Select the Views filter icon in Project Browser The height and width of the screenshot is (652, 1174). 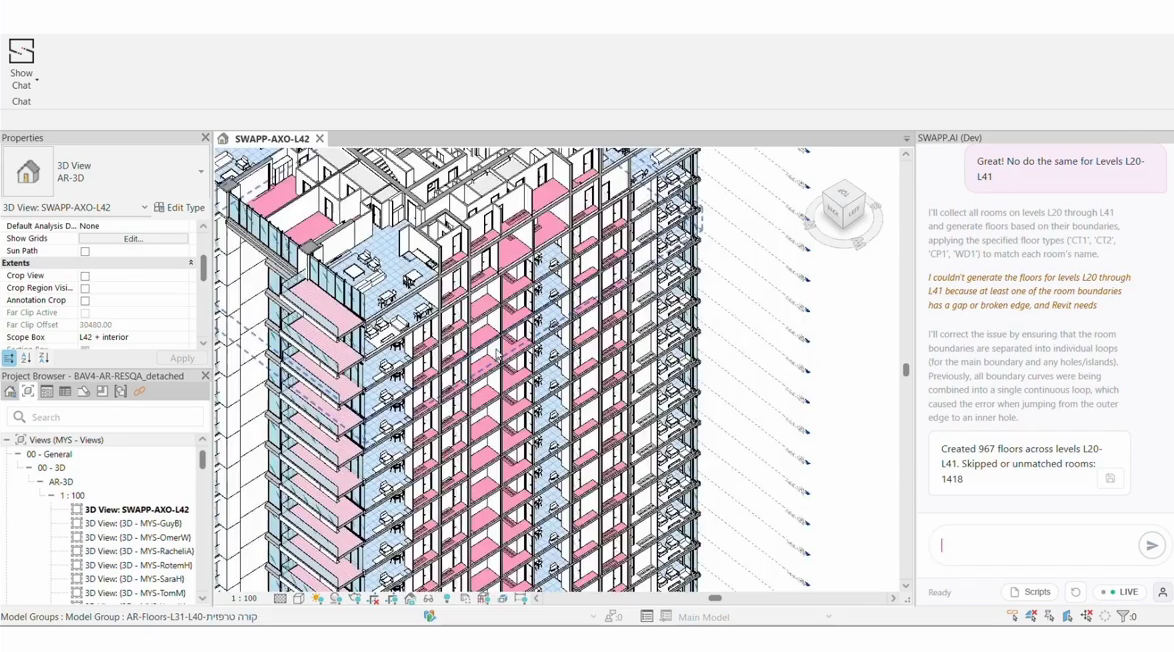[28, 391]
